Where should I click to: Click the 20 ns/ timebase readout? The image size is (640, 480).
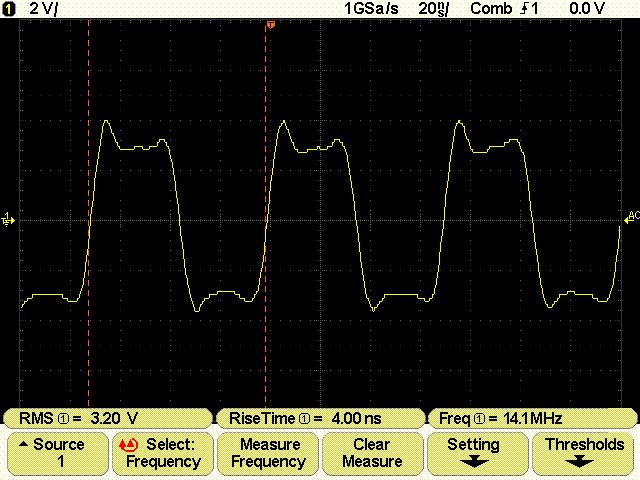433,9
